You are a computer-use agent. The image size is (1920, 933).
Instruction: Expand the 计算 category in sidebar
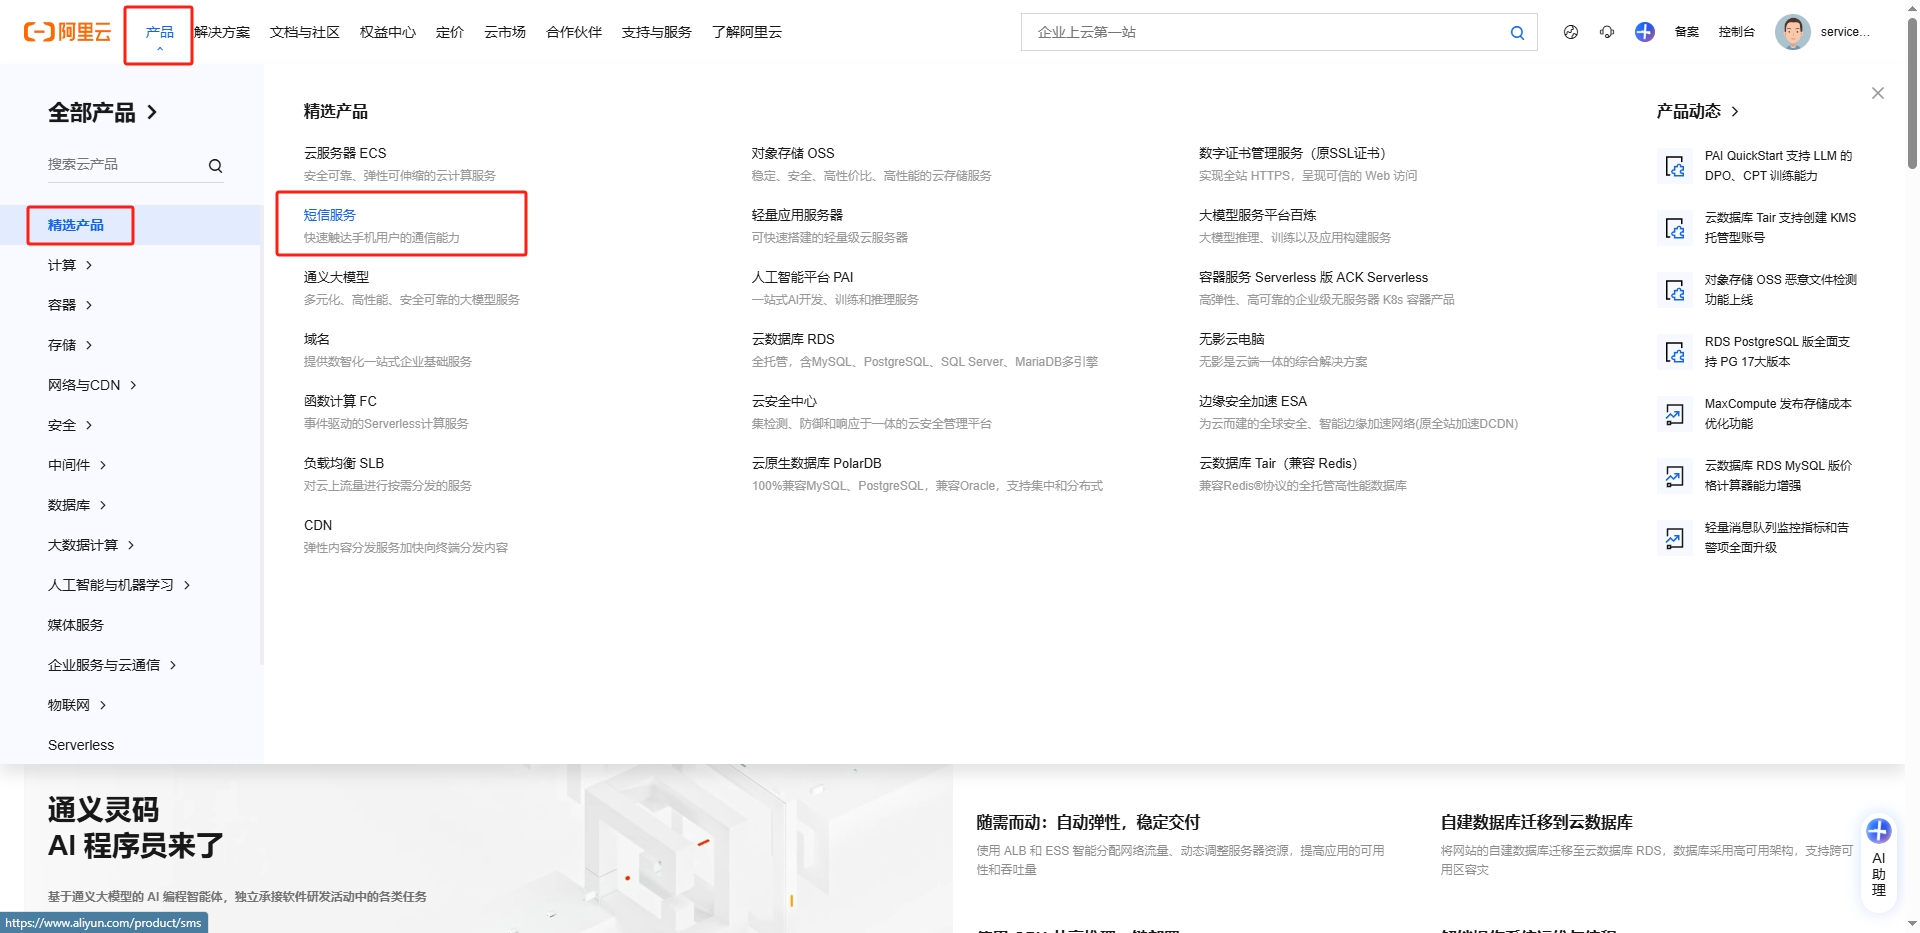(70, 265)
